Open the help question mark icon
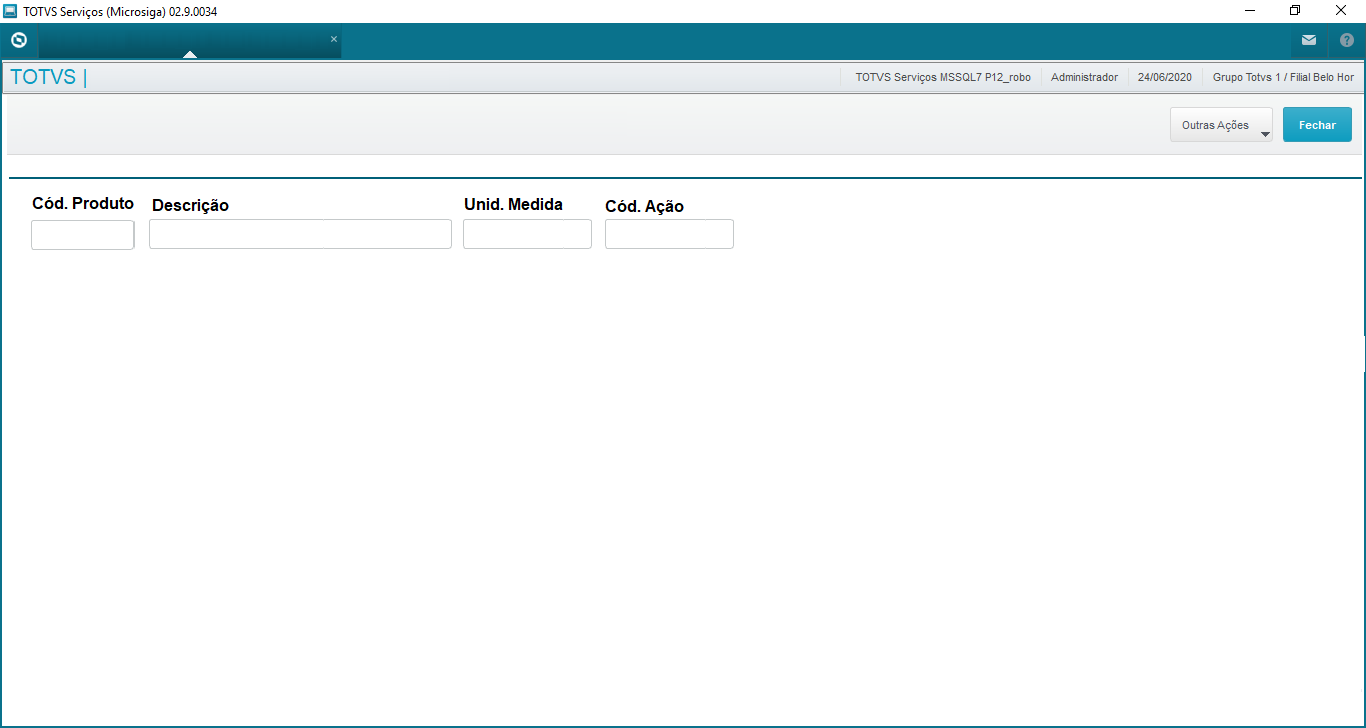The image size is (1366, 728). pos(1346,41)
